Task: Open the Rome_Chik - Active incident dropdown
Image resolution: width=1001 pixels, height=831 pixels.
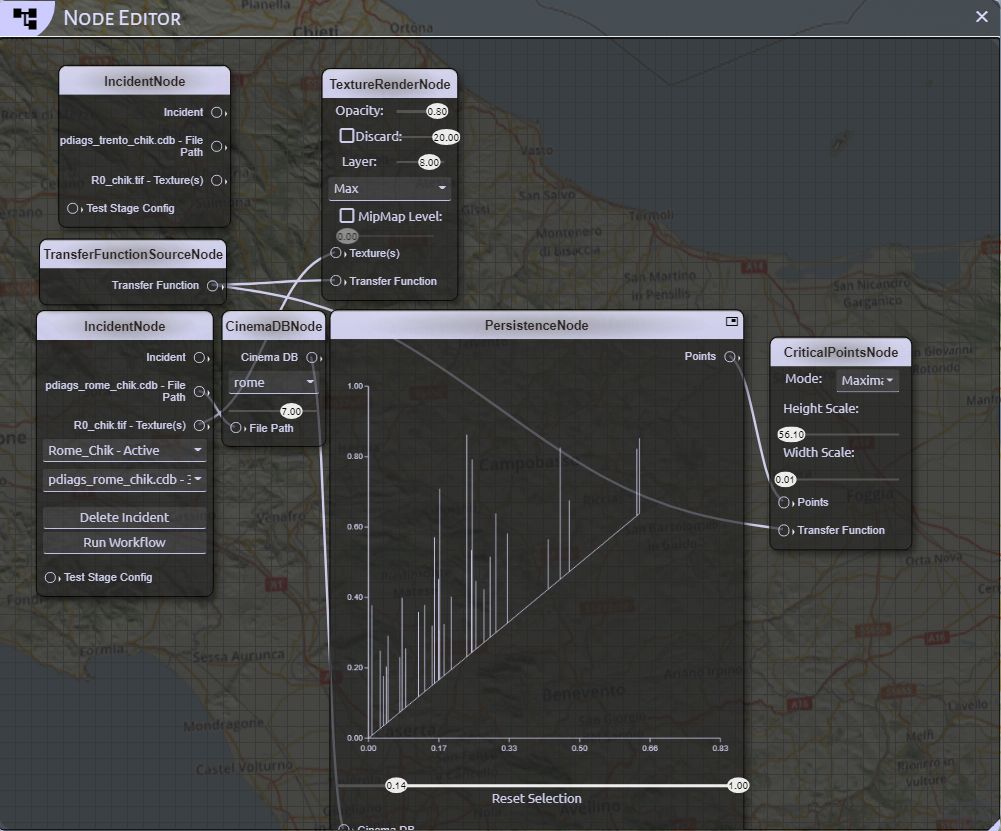Action: point(124,451)
